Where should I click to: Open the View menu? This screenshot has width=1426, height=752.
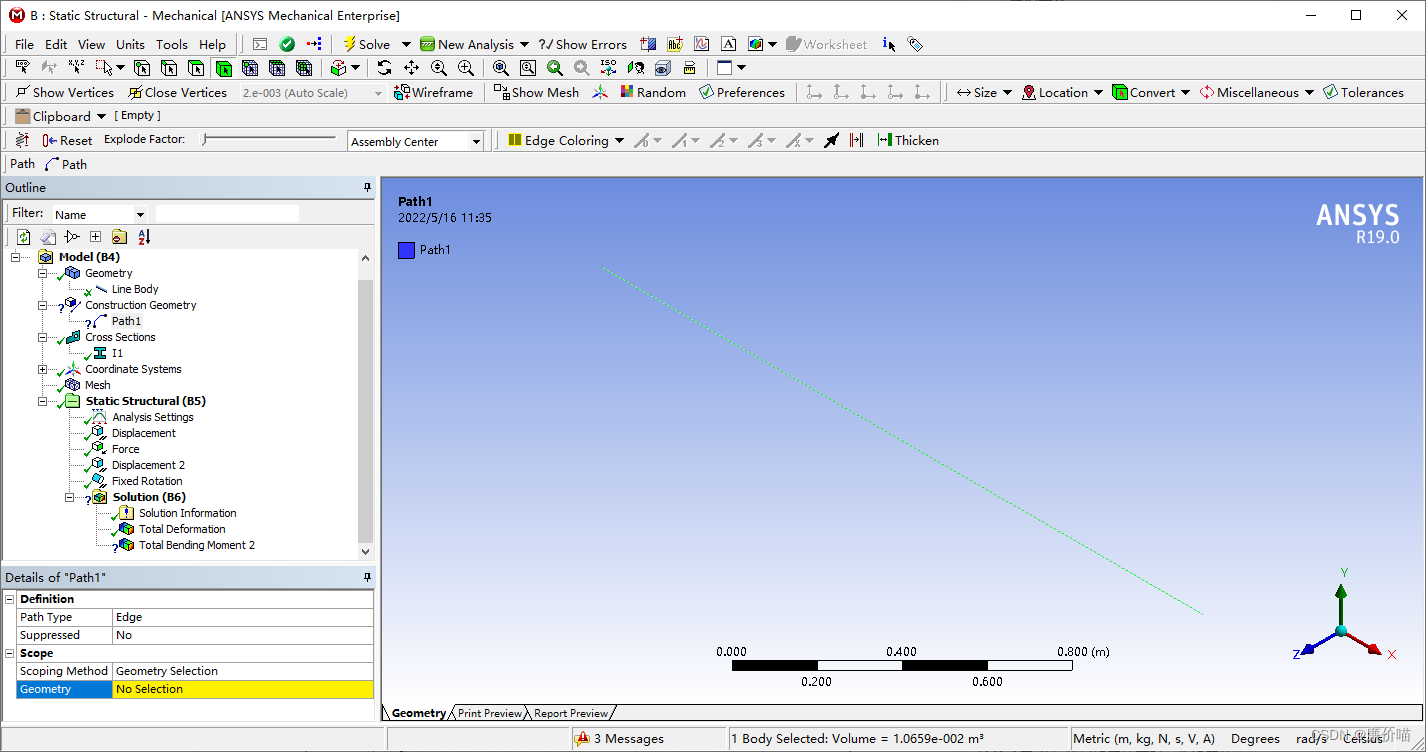(91, 44)
